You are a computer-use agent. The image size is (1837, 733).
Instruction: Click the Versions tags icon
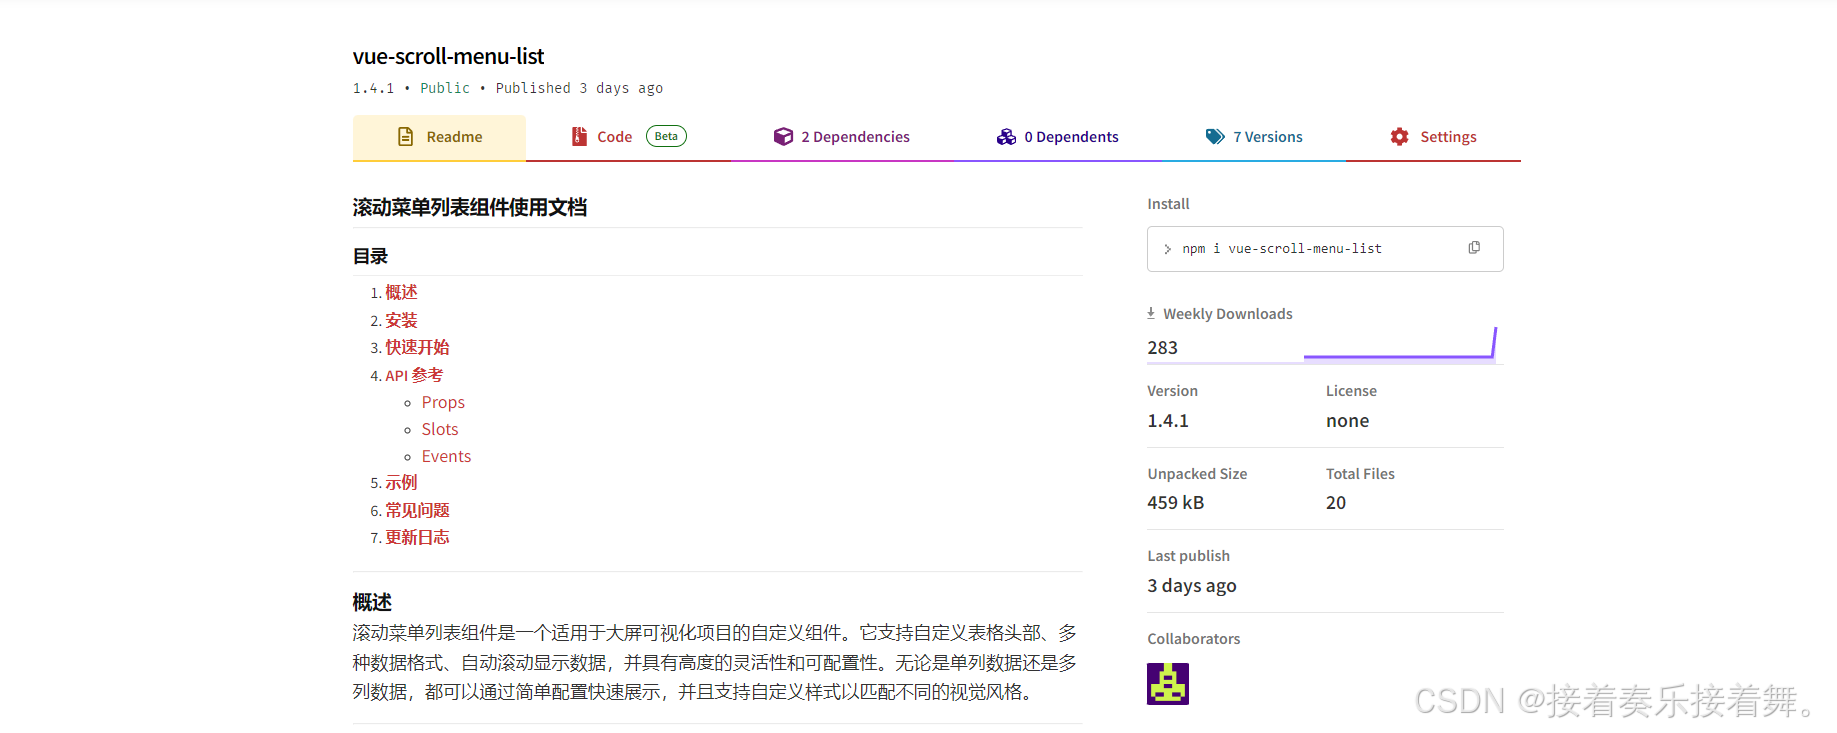tap(1215, 137)
